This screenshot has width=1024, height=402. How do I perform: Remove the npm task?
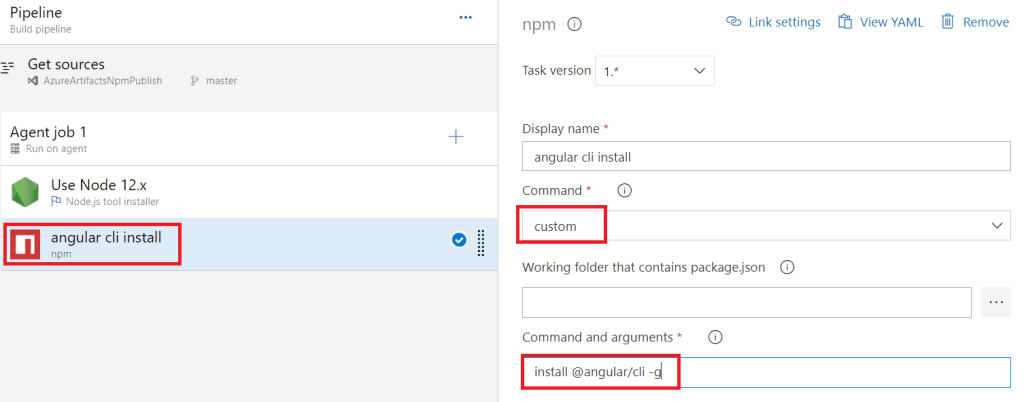[975, 22]
